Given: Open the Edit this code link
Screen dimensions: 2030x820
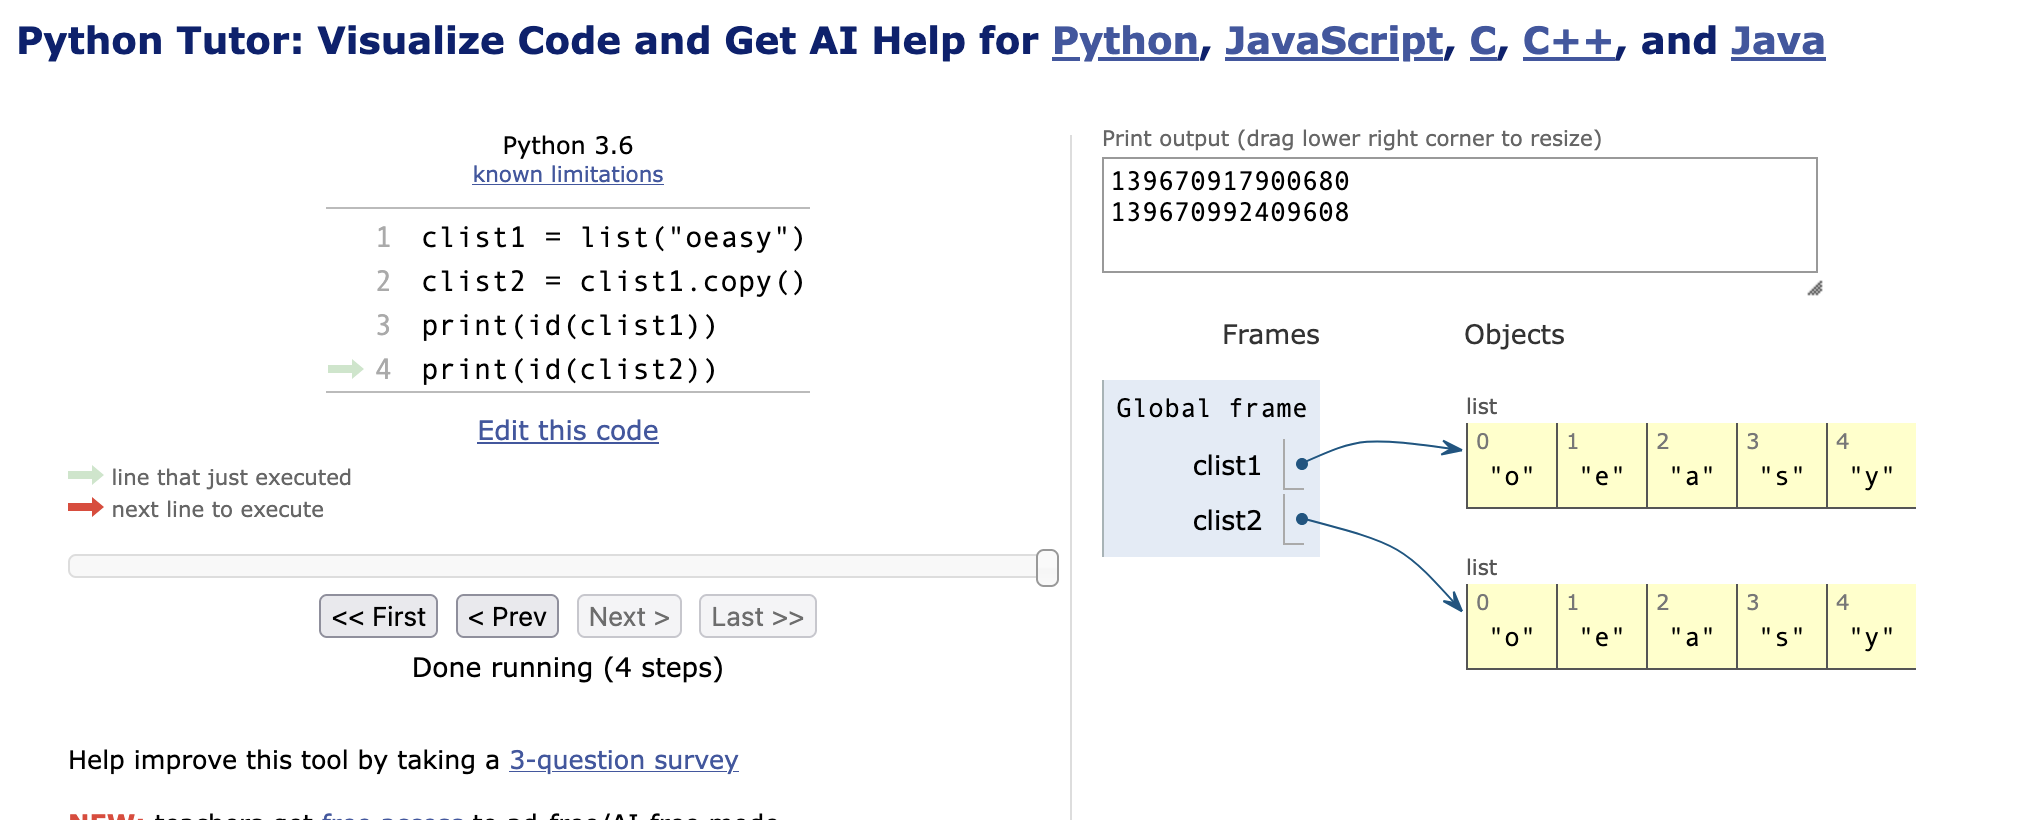Looking at the screenshot, I should (x=567, y=431).
